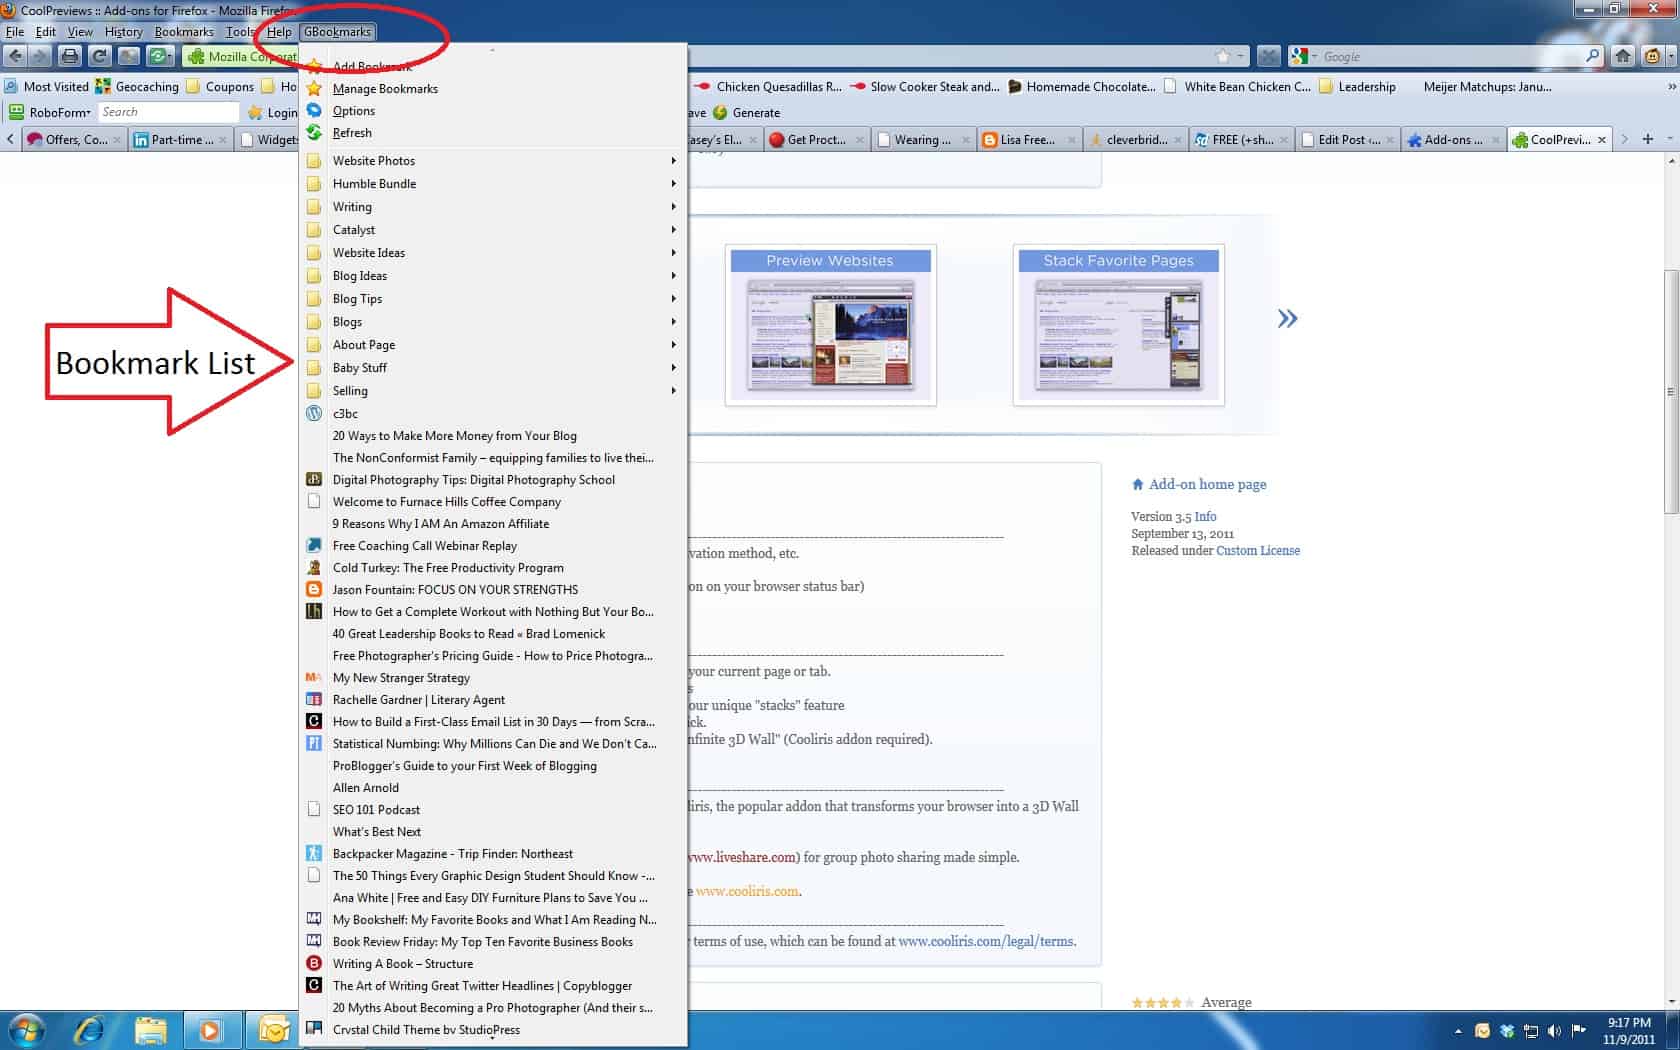Expand the Selling folder submenu arrow
This screenshot has height=1050, width=1680.
(674, 391)
